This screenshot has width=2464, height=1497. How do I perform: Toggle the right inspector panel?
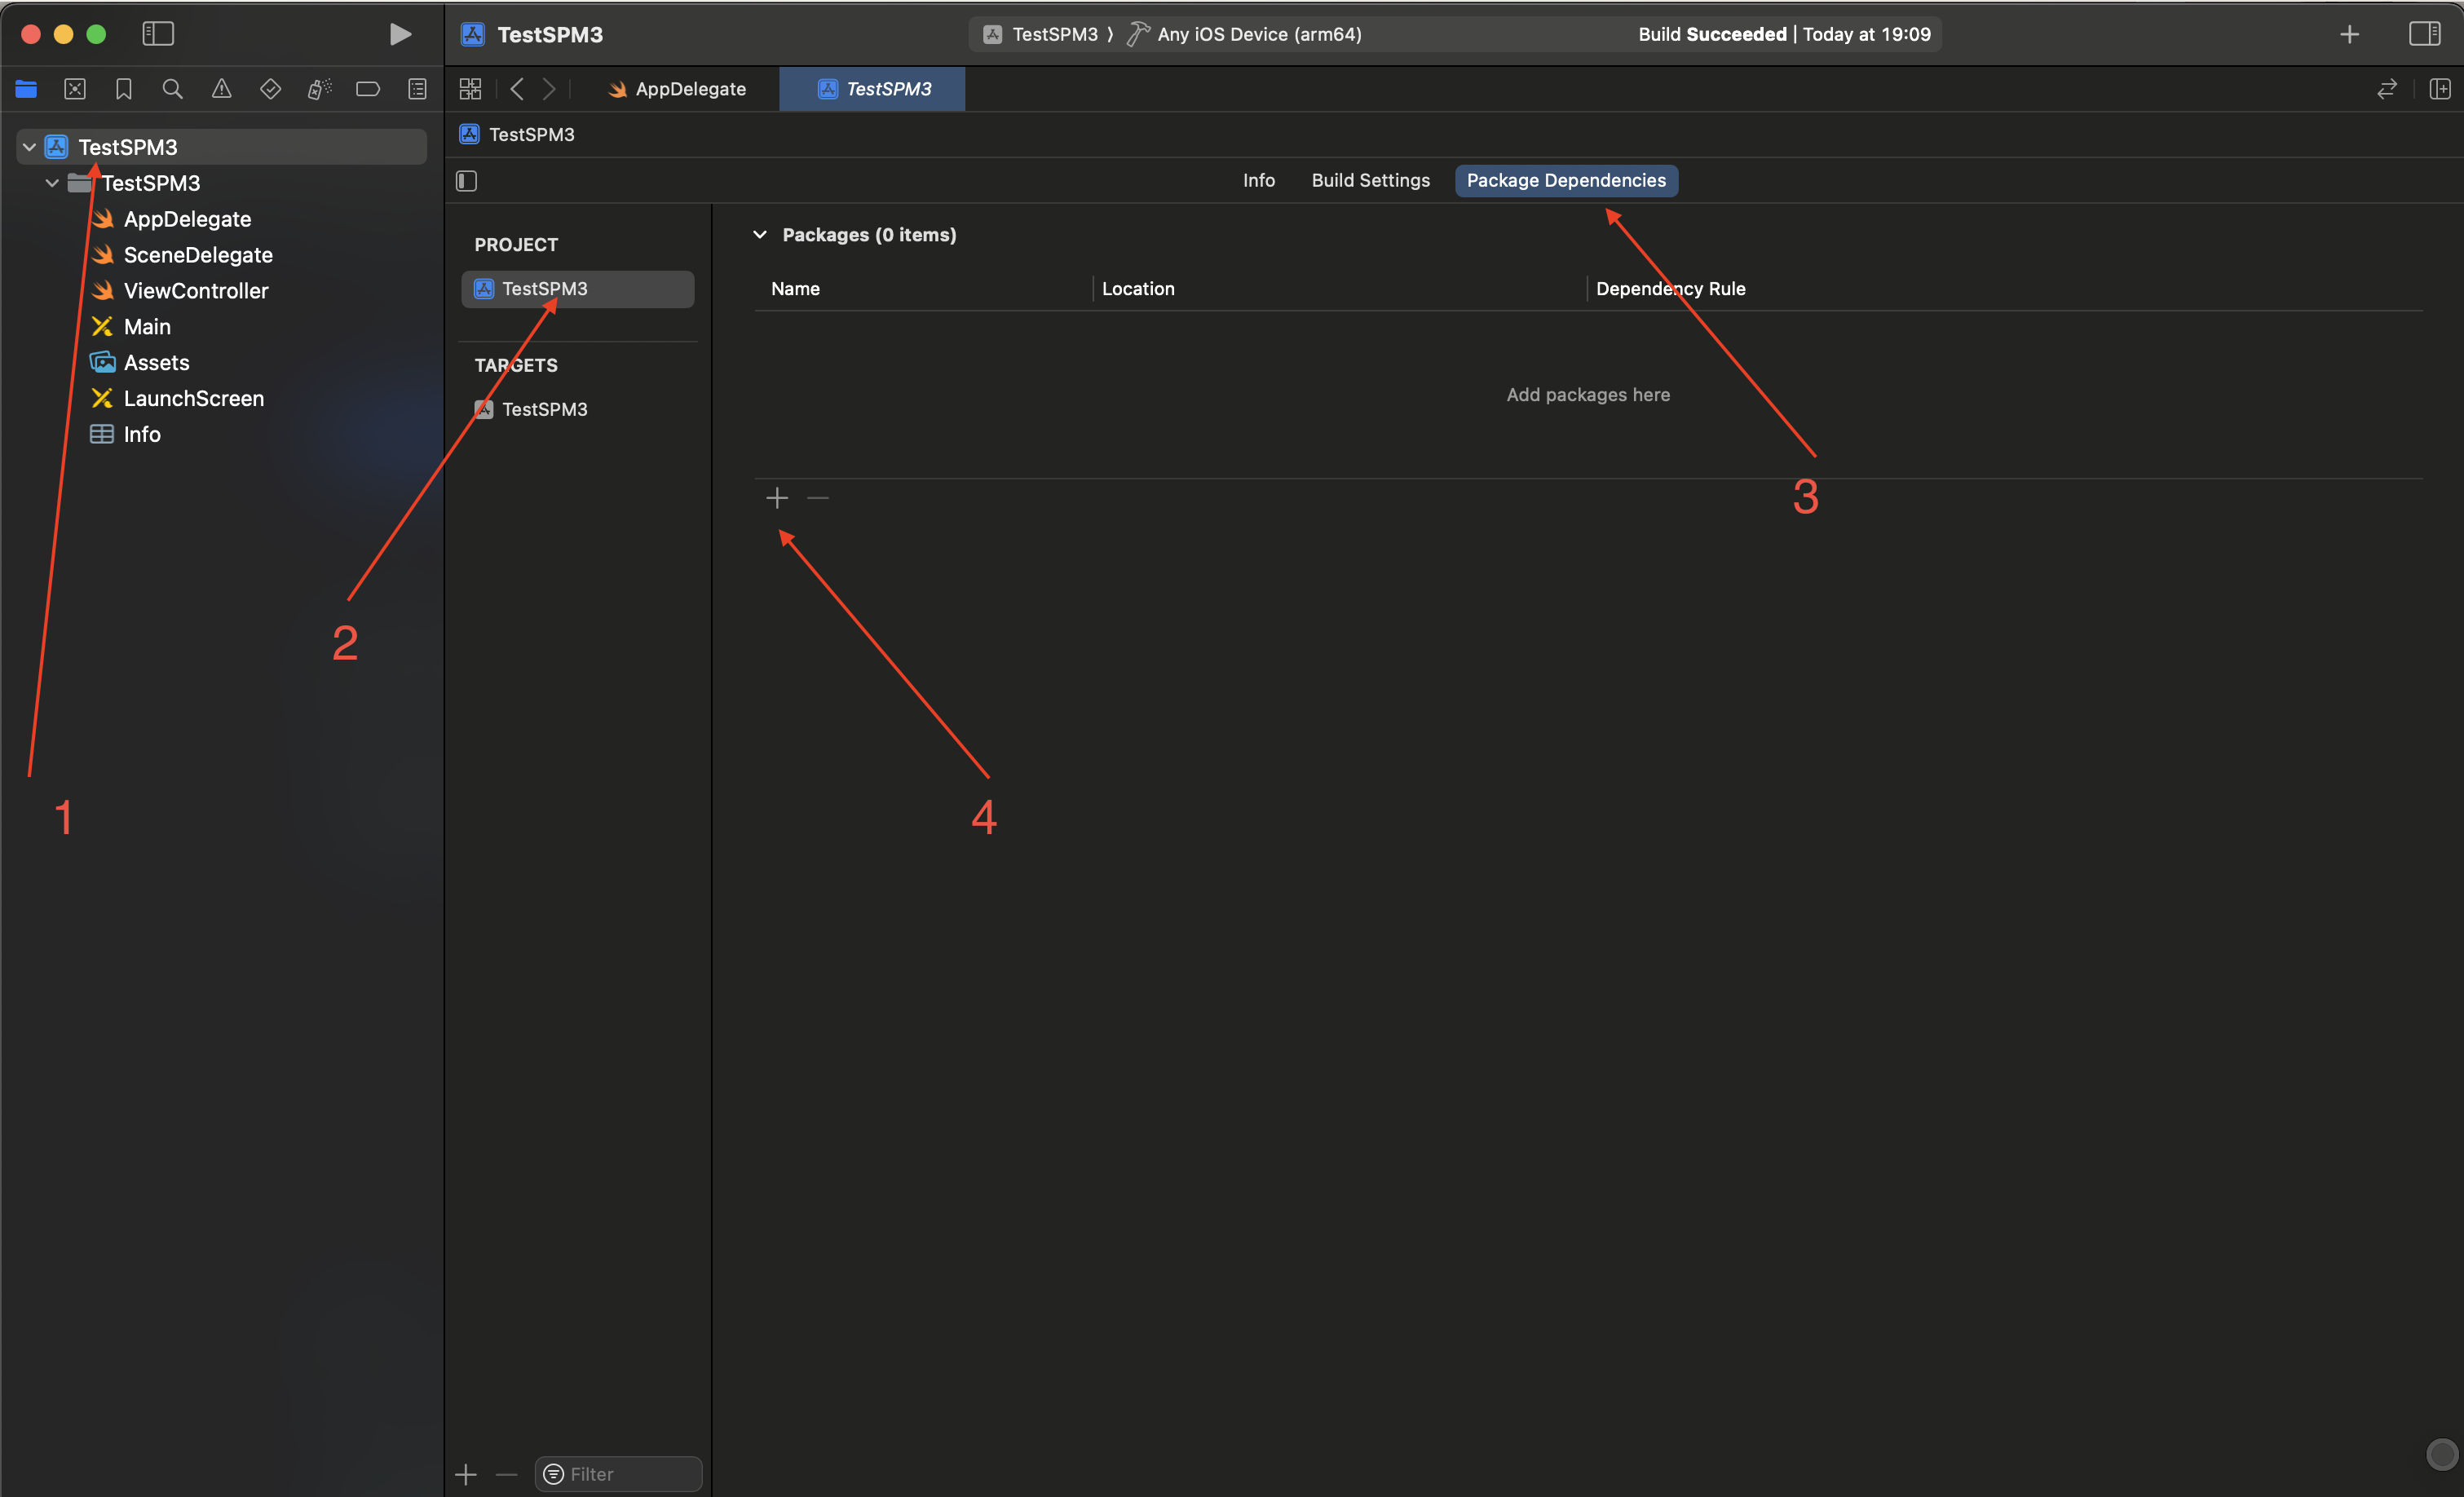(x=2424, y=34)
